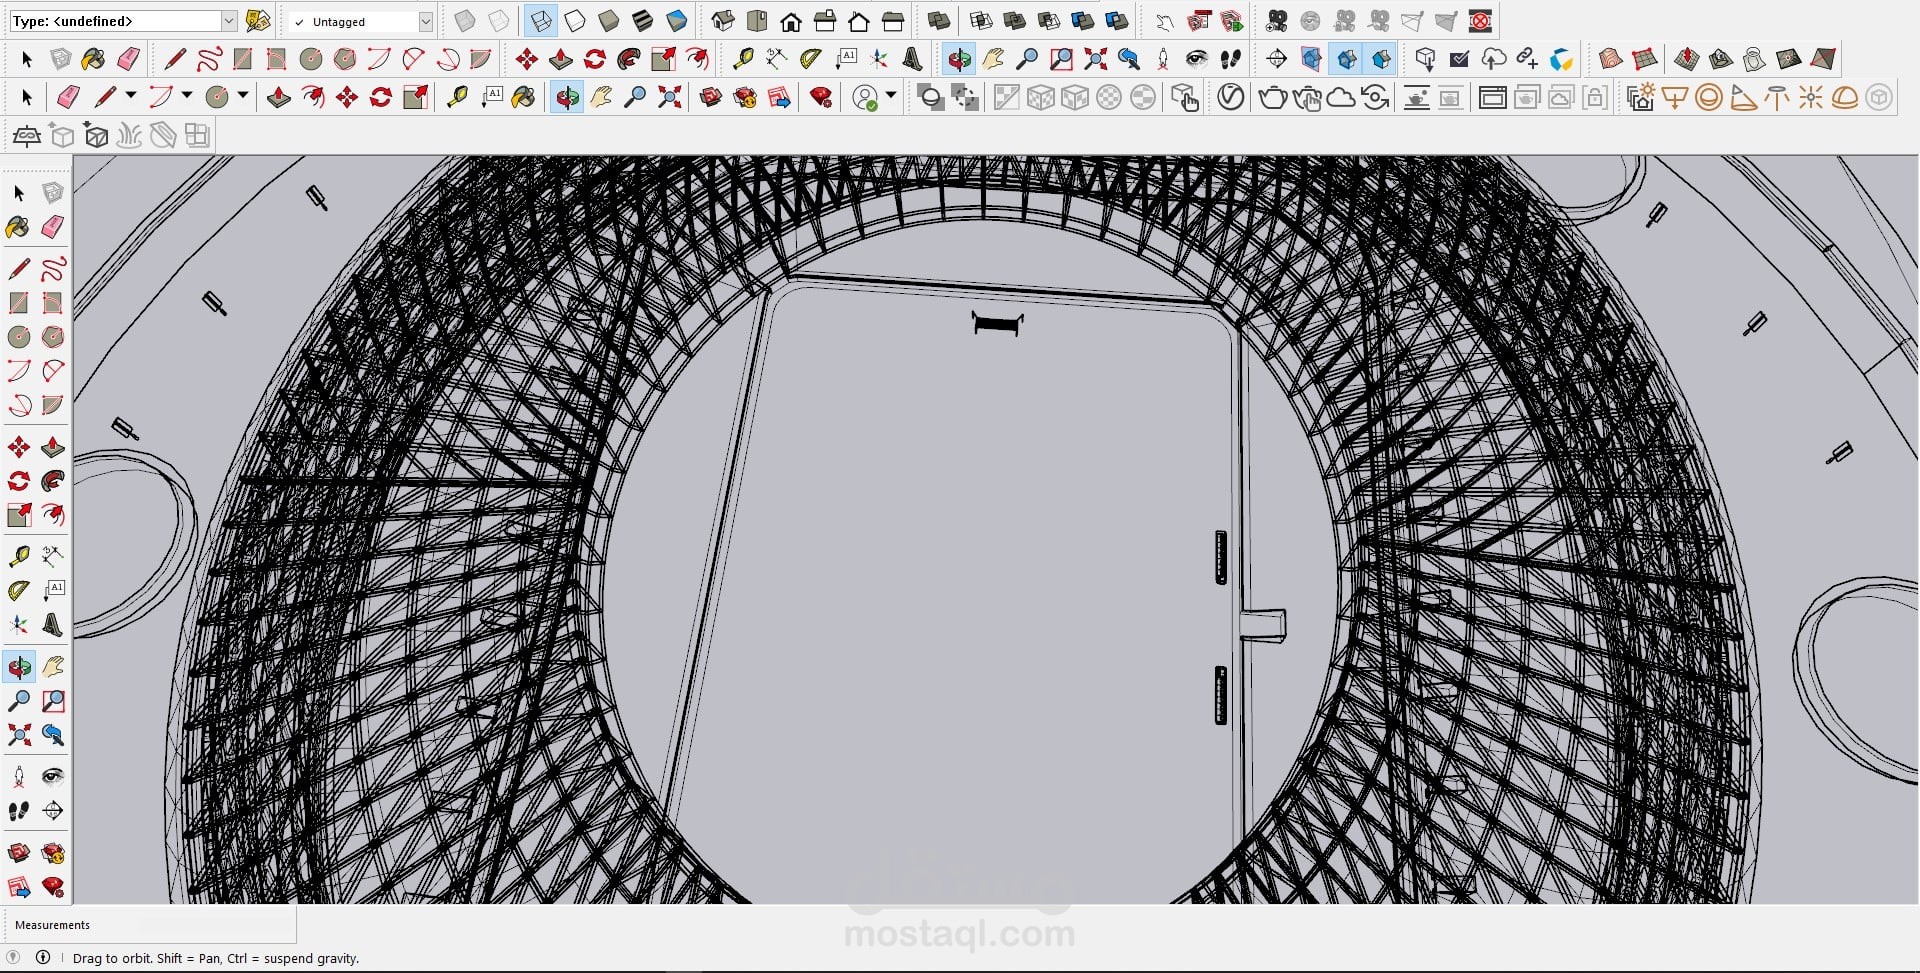This screenshot has width=1920, height=973.
Task: Toggle Display Section Cuts
Action: (1346, 59)
